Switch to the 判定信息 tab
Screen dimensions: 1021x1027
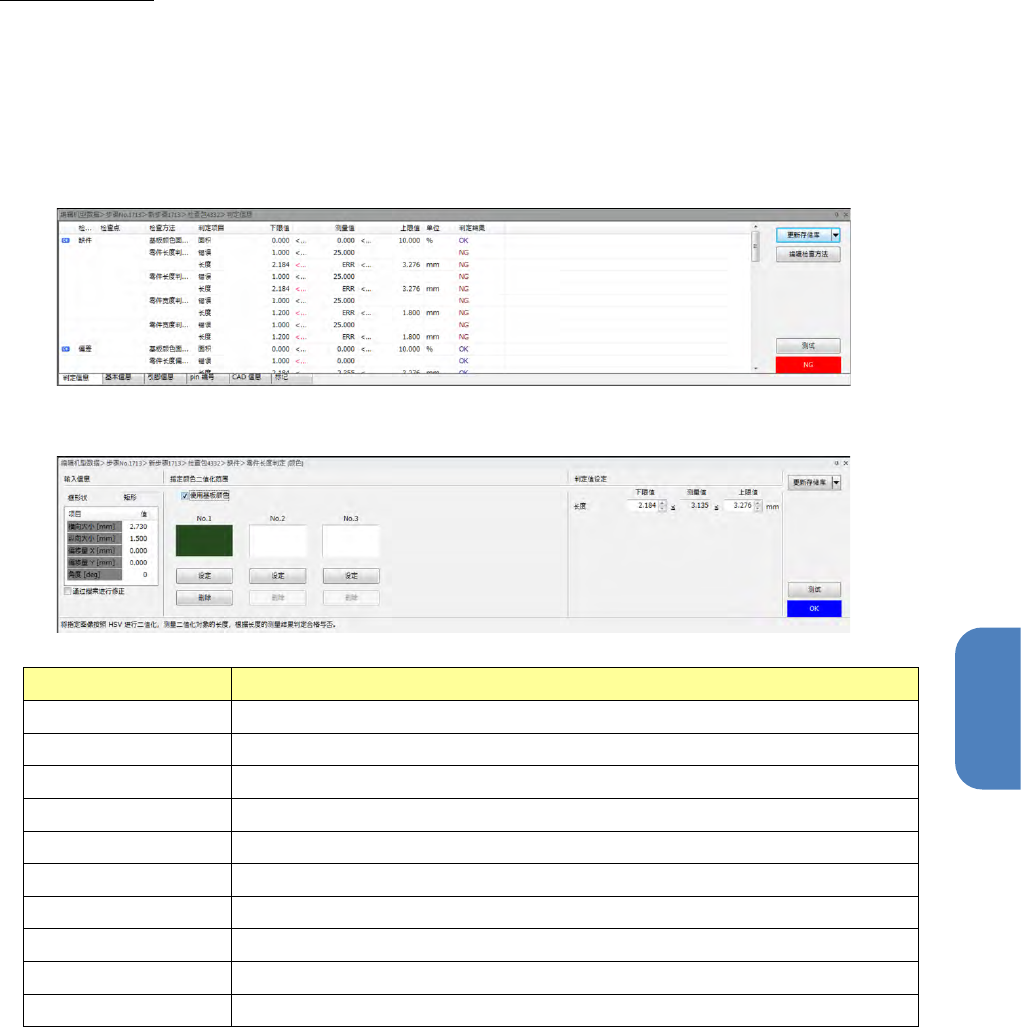pos(76,378)
